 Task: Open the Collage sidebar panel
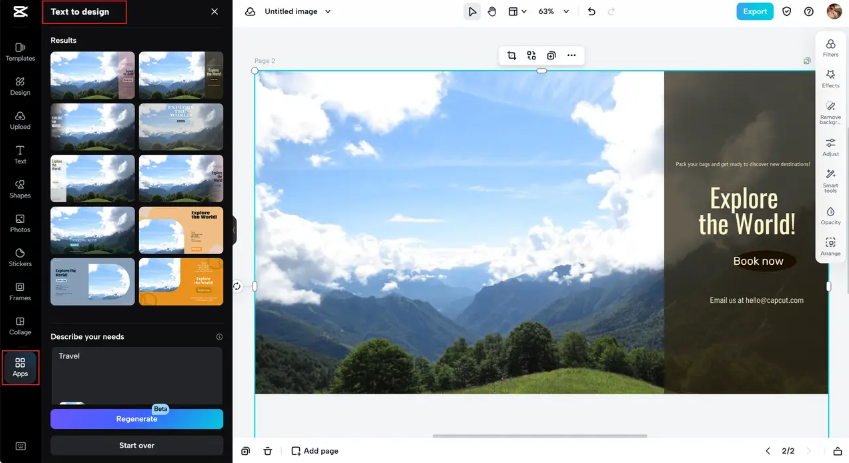(x=20, y=325)
